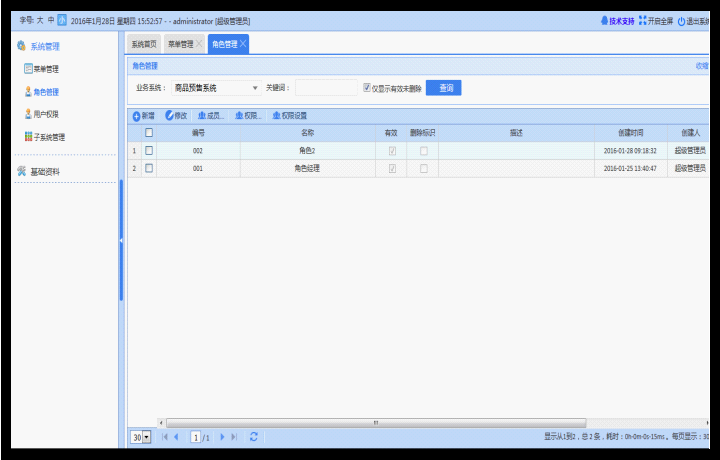Click the 创建时间 column header
720x460 pixels.
(630, 133)
